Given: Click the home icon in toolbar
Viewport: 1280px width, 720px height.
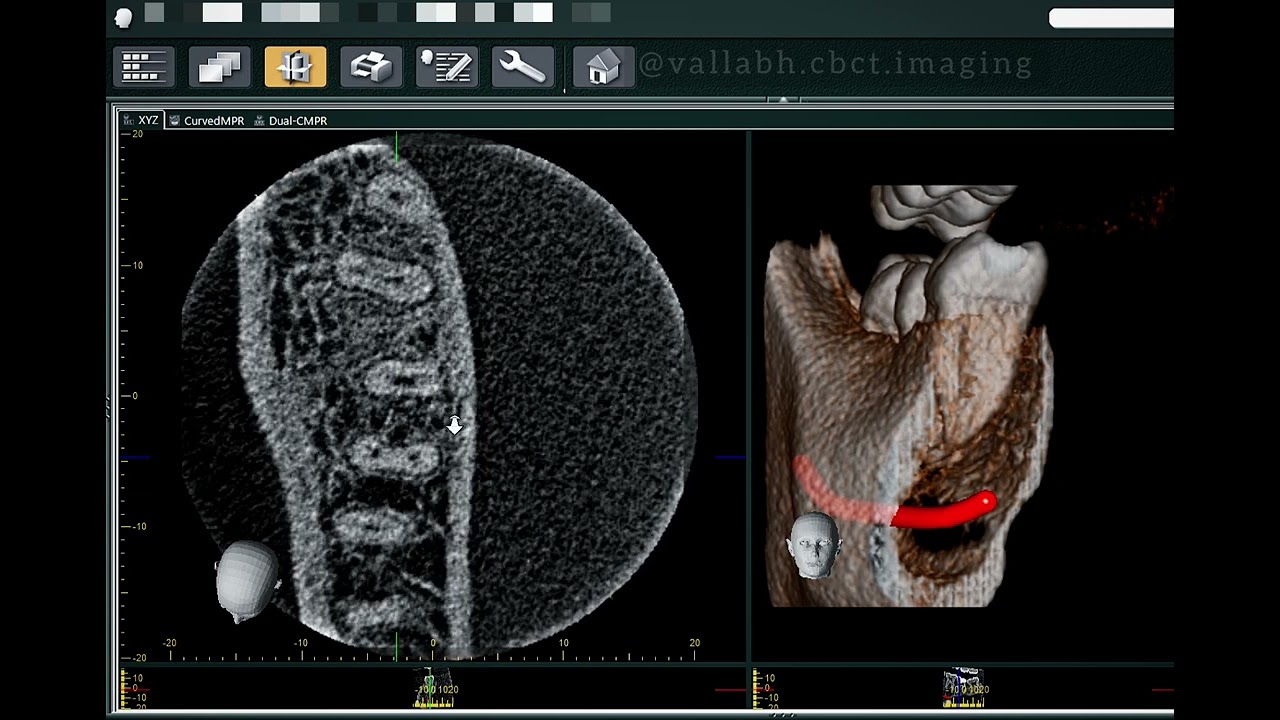Looking at the screenshot, I should (604, 67).
